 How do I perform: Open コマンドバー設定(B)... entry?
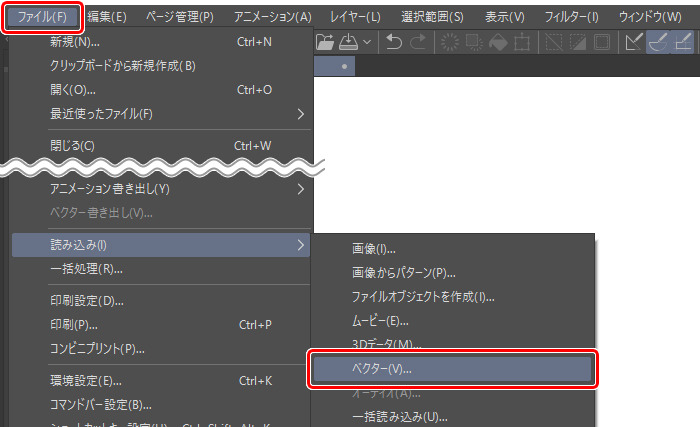click(161, 405)
